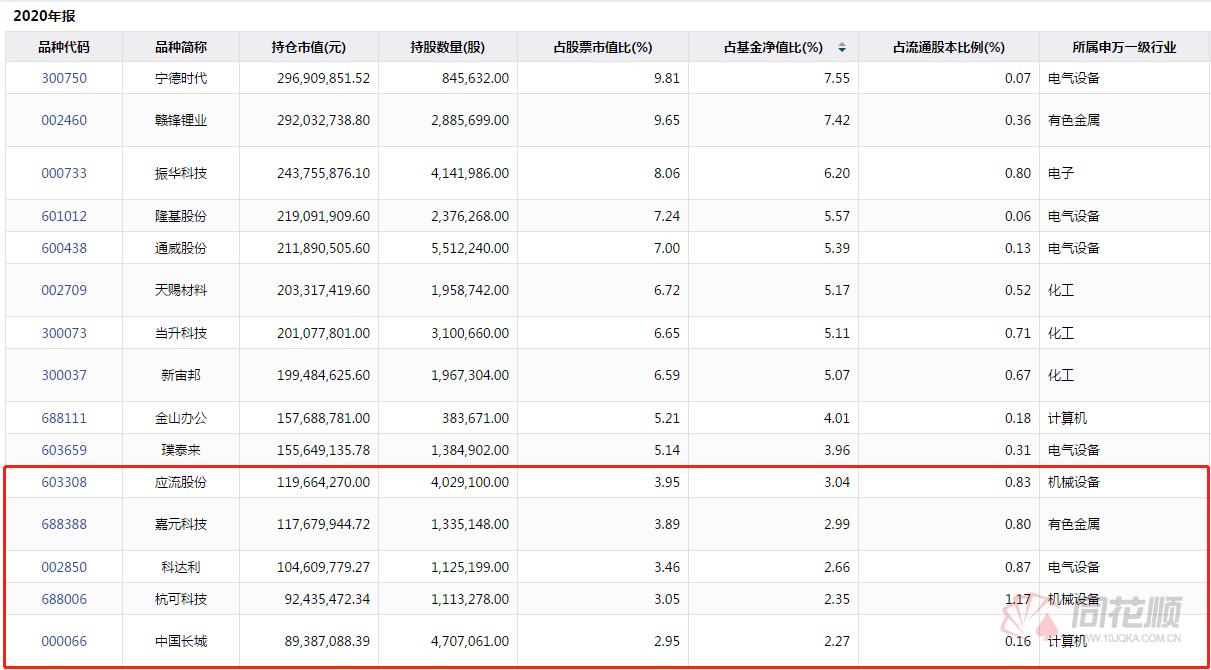Select stock name 天赐材料
This screenshot has width=1211, height=670.
181,290
